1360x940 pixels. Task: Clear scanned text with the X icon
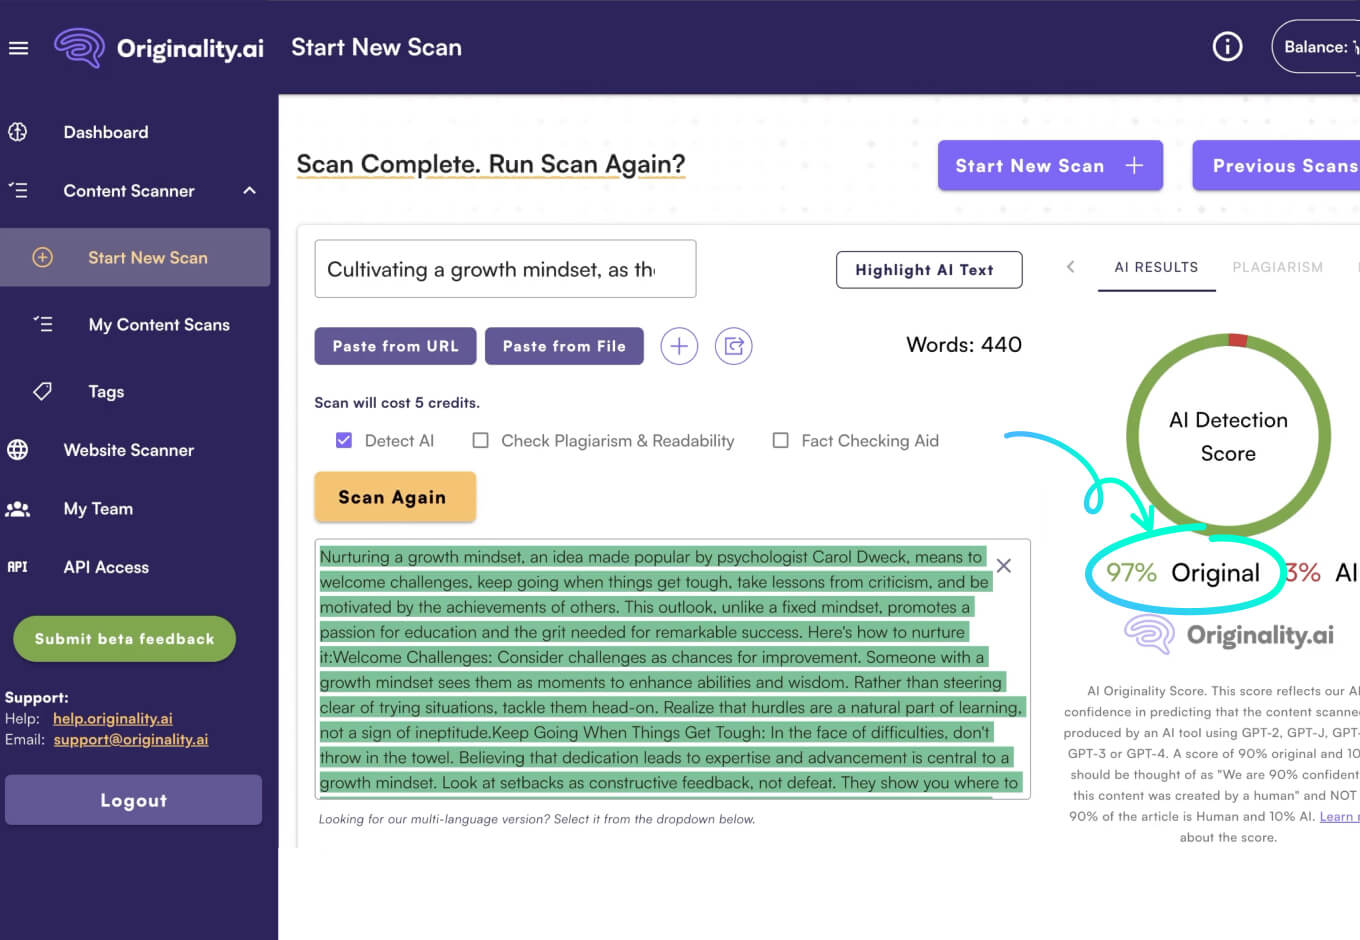click(1004, 566)
